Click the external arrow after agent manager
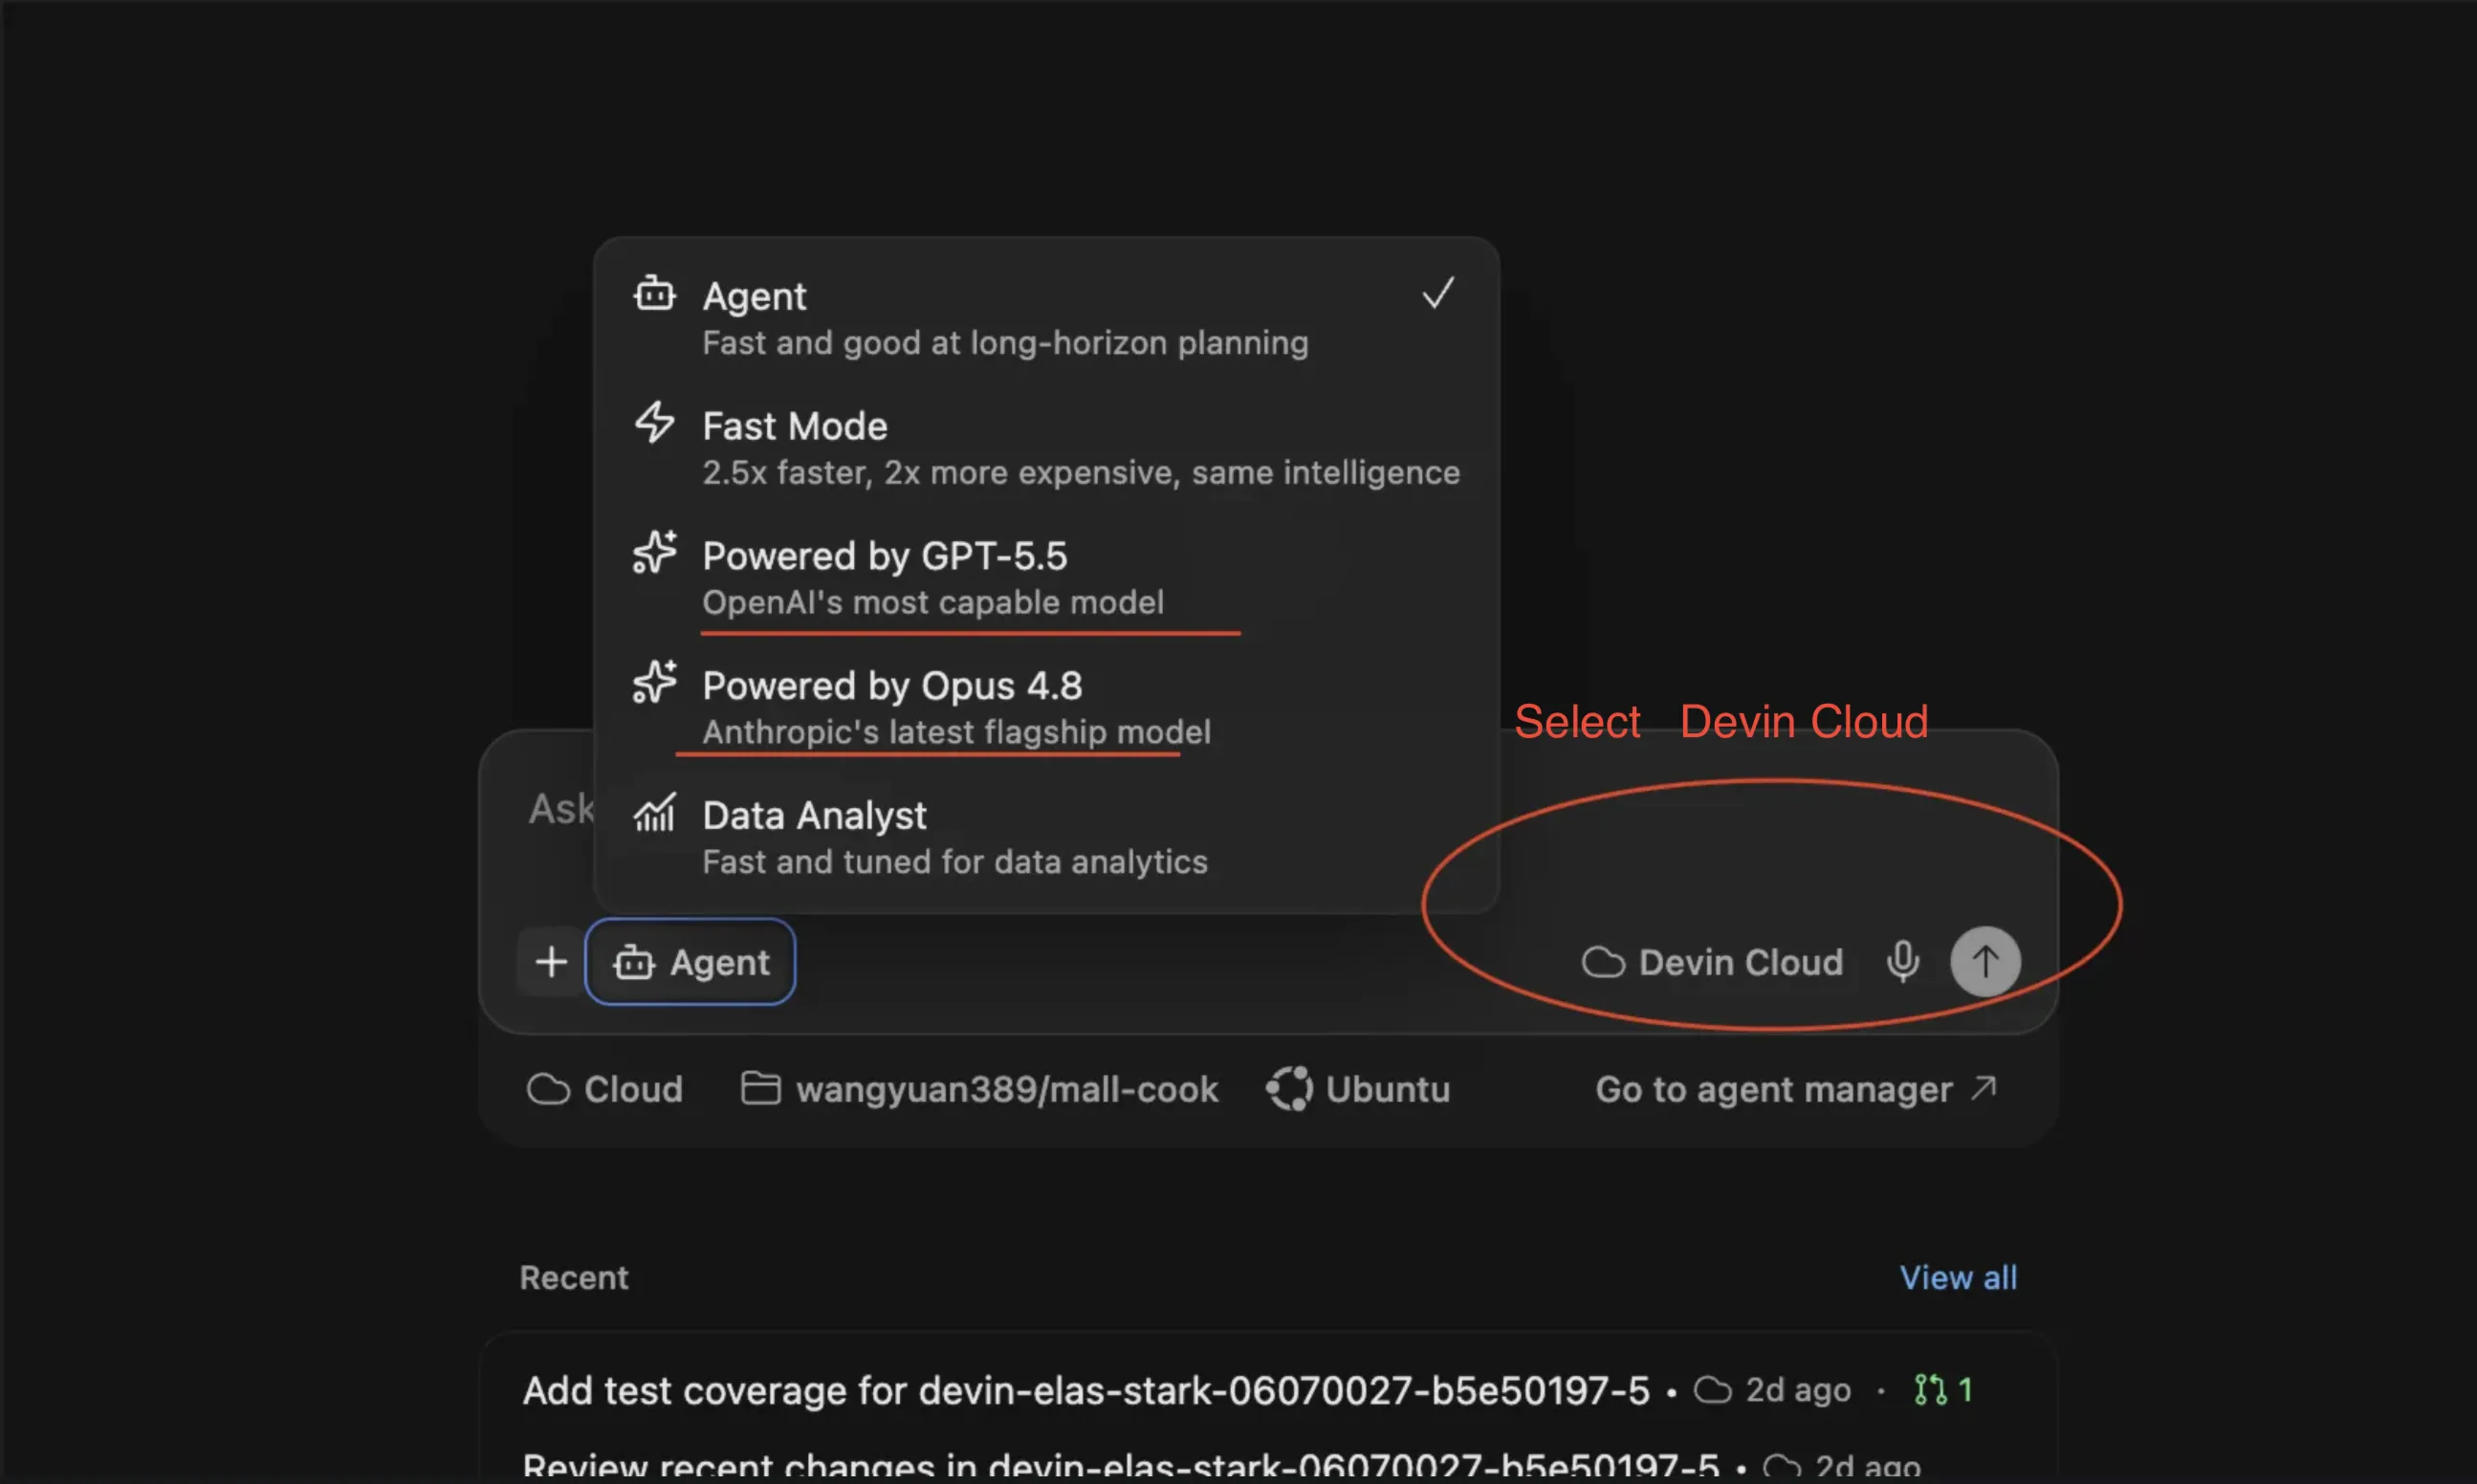The image size is (2477, 1484). click(x=1984, y=1087)
